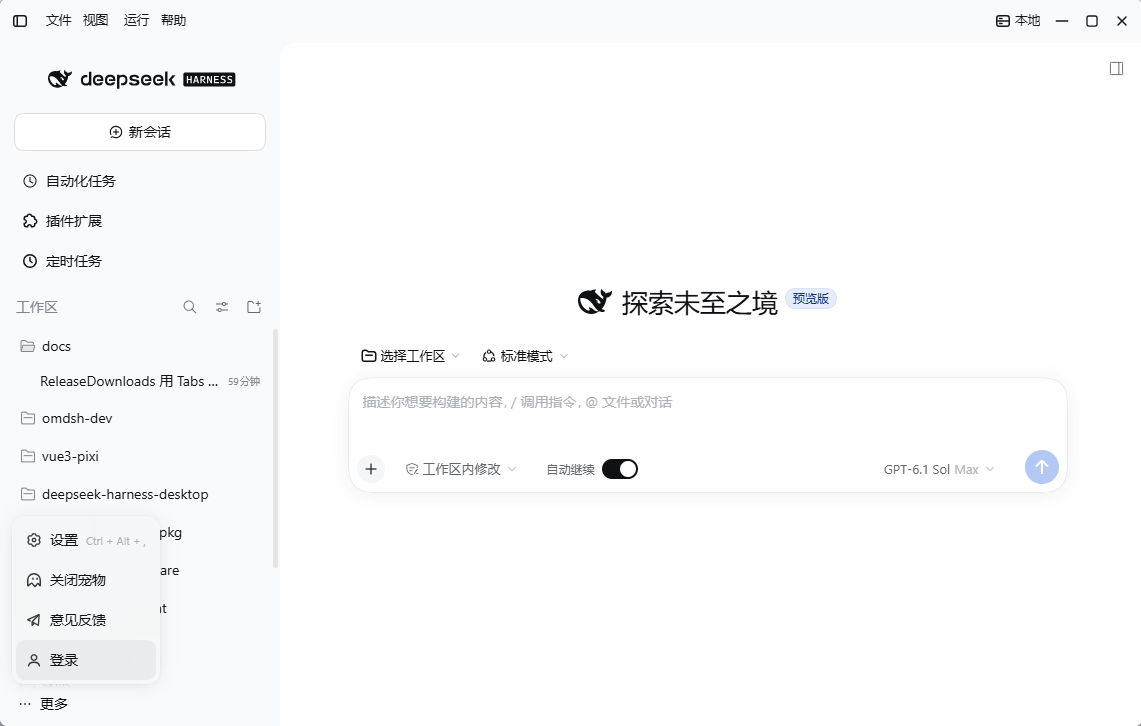This screenshot has height=726, width=1141.
Task: Click the 探索未至之境 headline text
Action: pos(699,303)
